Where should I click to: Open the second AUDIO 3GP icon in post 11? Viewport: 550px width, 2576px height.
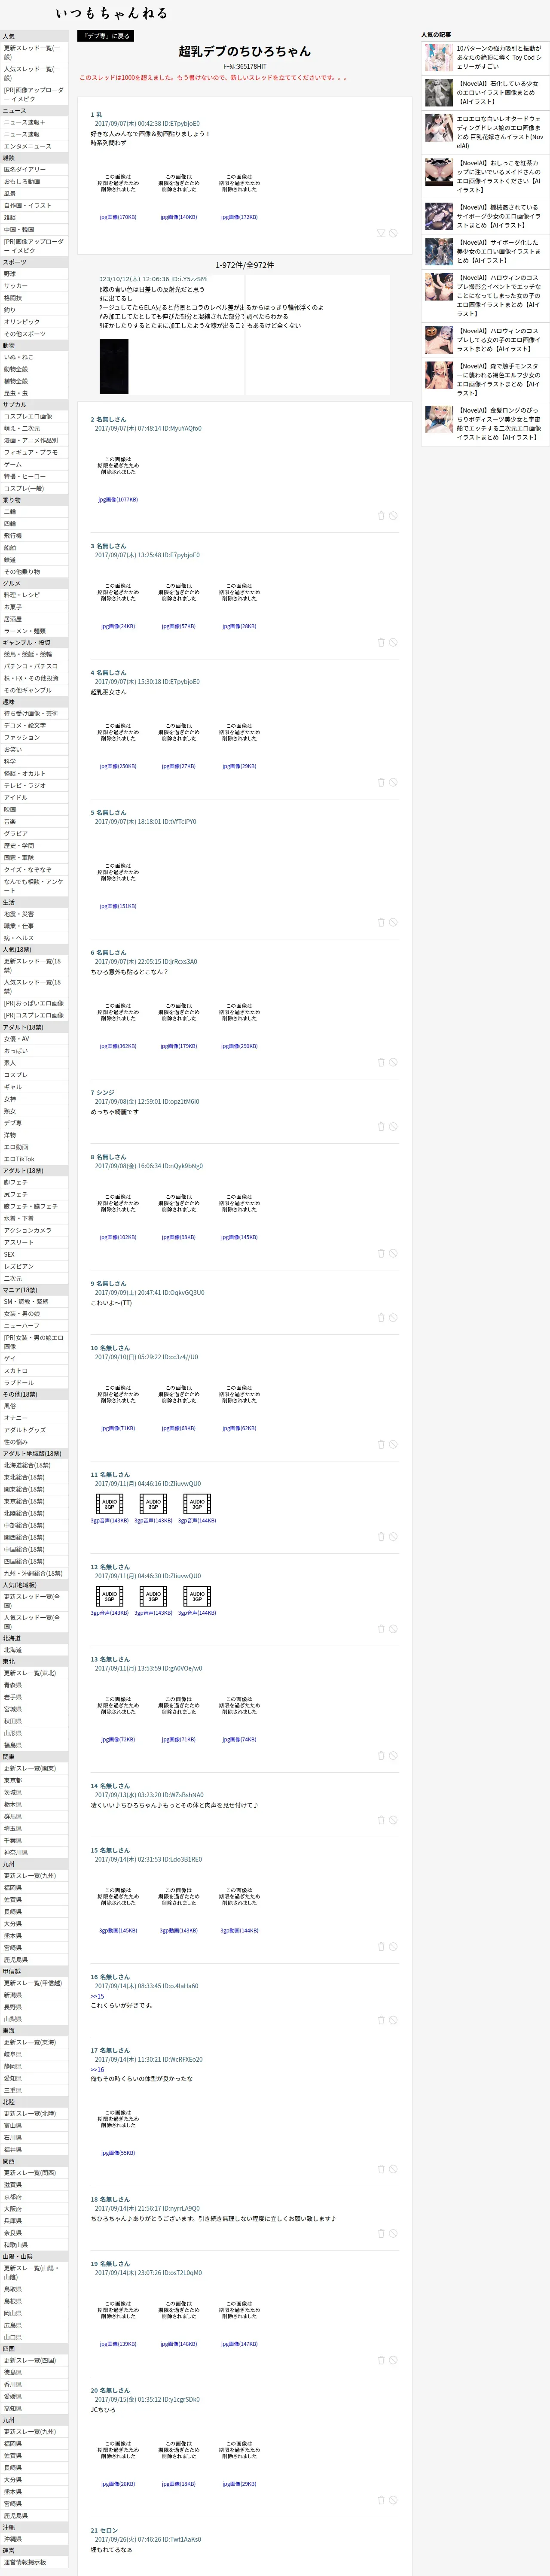[154, 1504]
